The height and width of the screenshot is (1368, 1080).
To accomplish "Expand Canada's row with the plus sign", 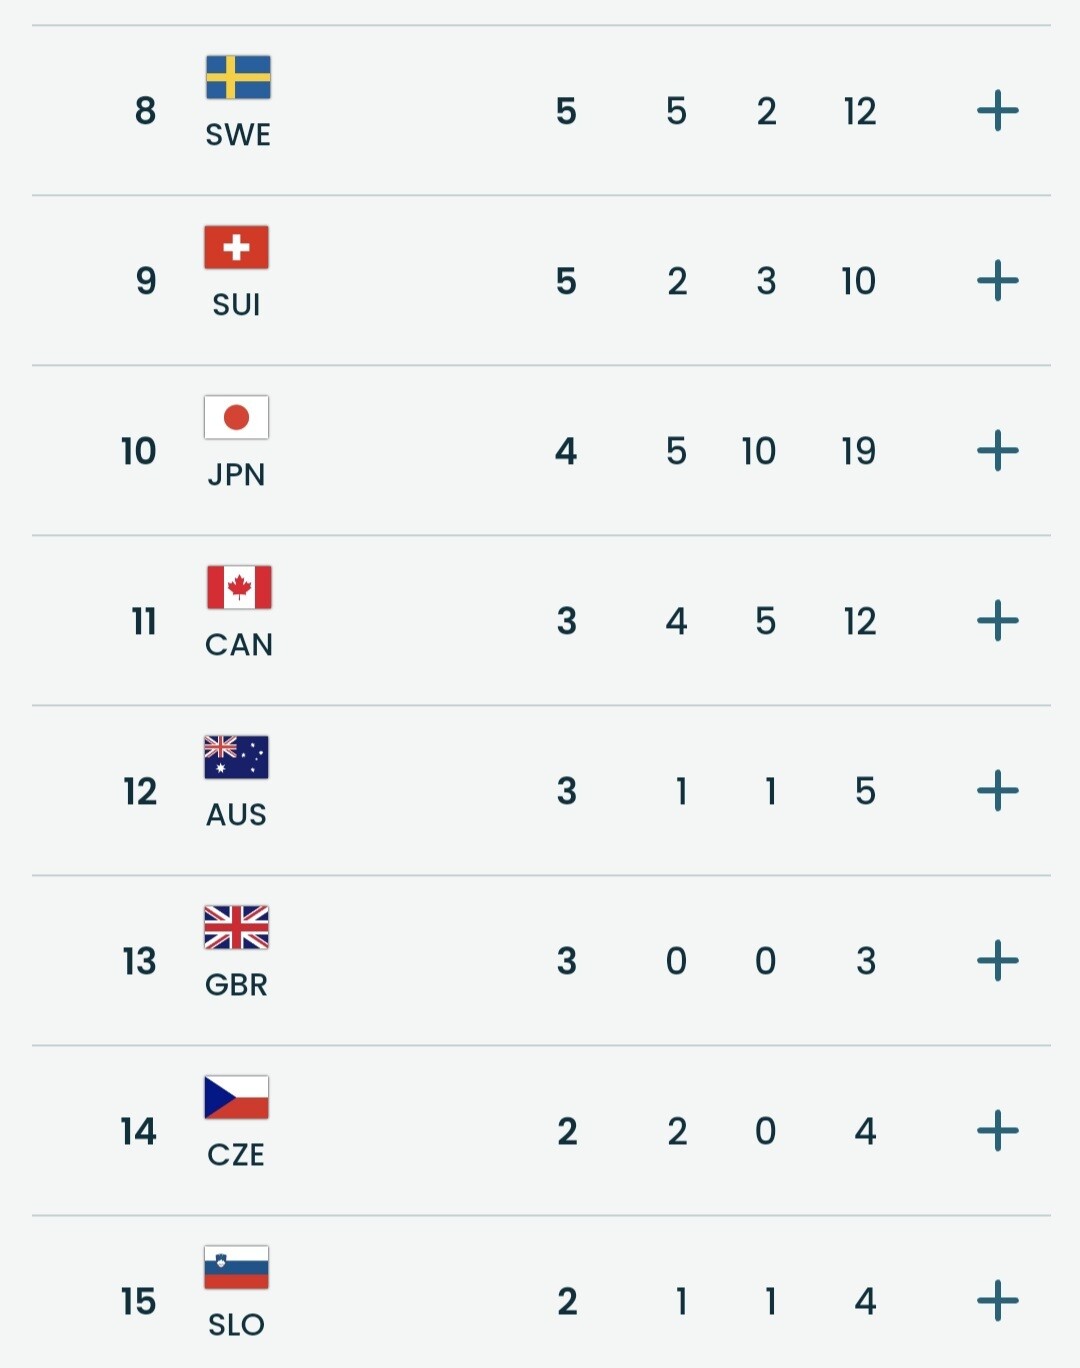I will tap(997, 620).
